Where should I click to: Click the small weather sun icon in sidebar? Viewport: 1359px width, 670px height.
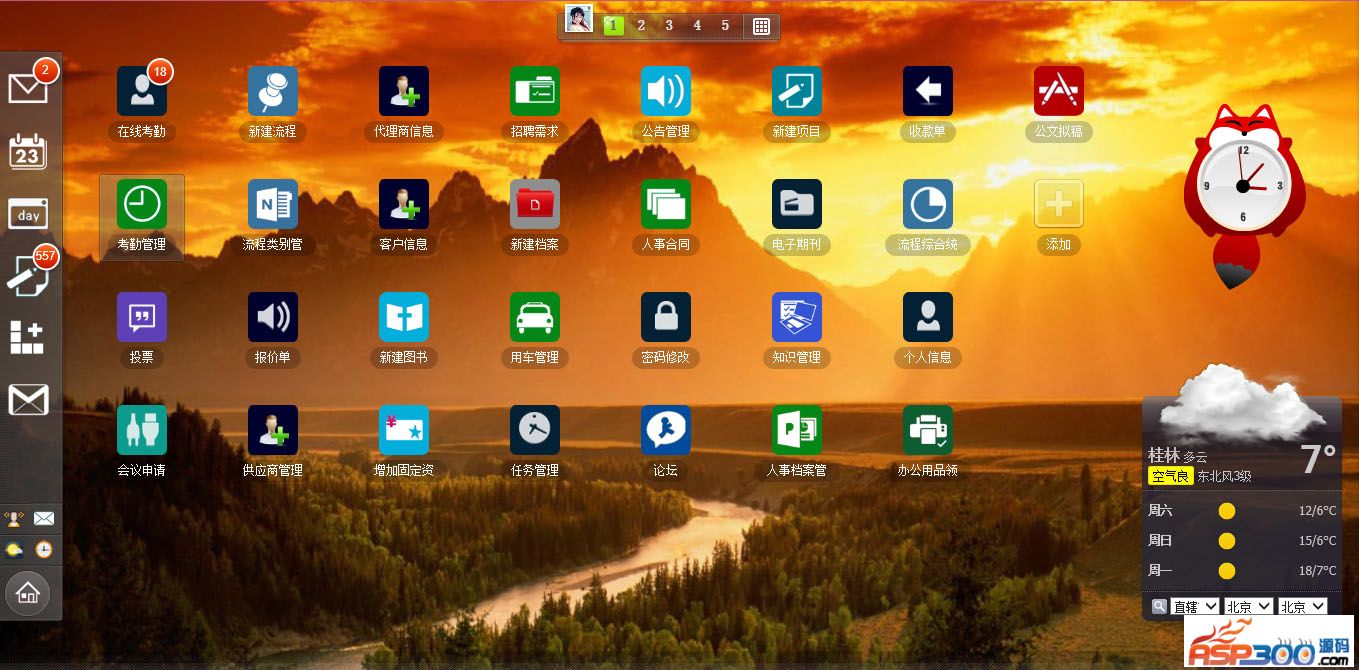(x=14, y=549)
